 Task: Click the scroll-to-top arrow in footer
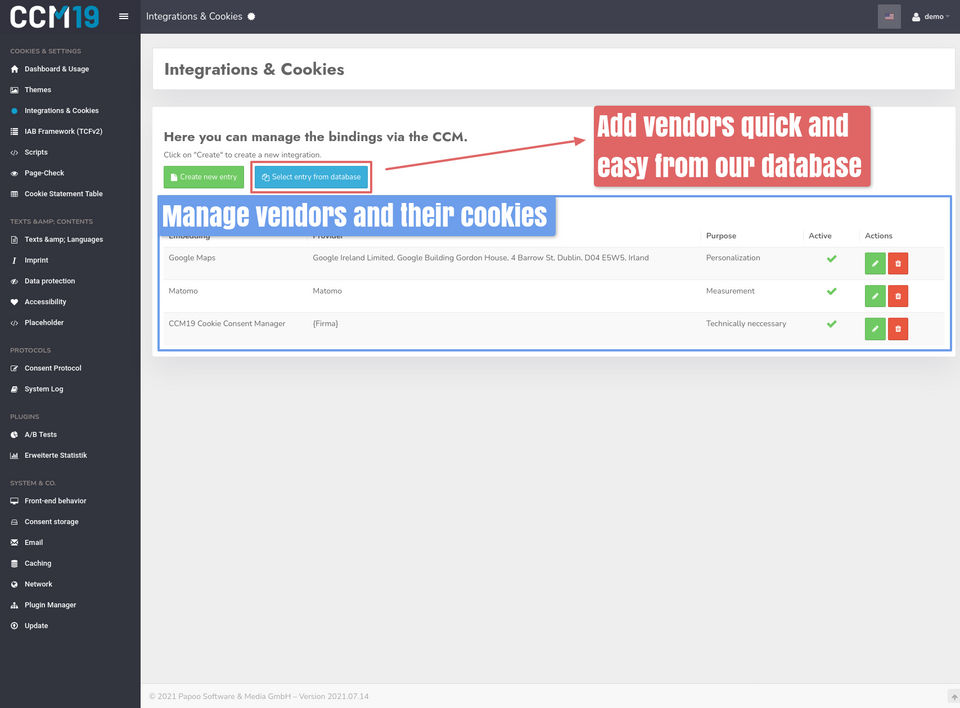953,696
